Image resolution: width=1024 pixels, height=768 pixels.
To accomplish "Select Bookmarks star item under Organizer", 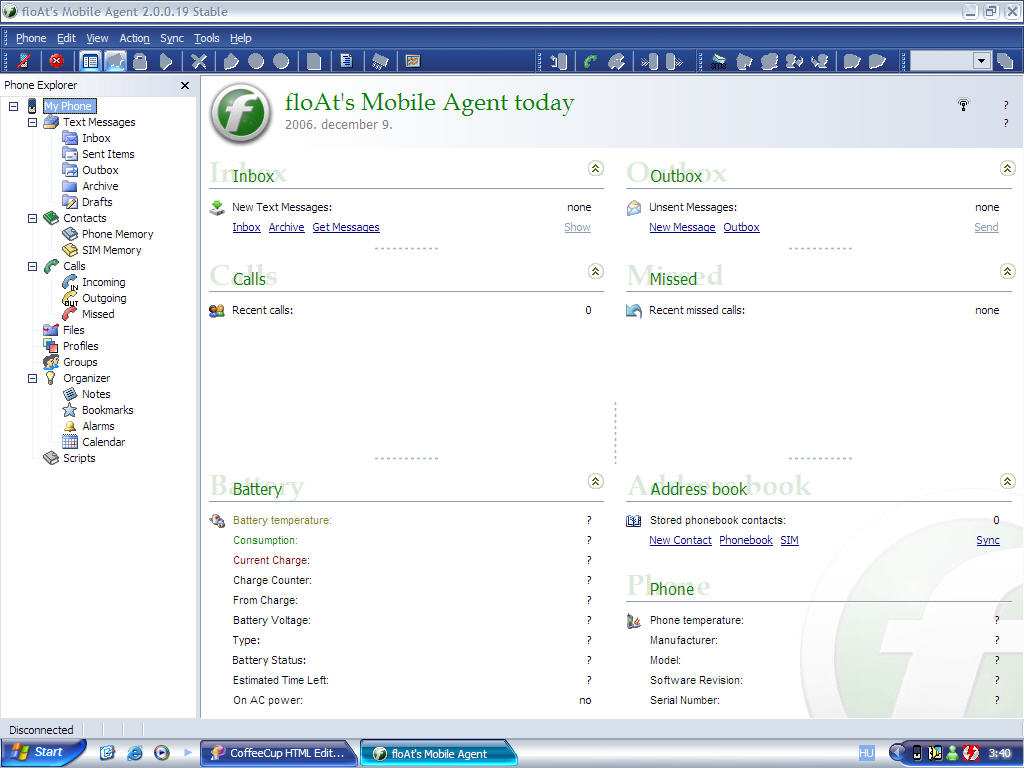I will (x=107, y=410).
